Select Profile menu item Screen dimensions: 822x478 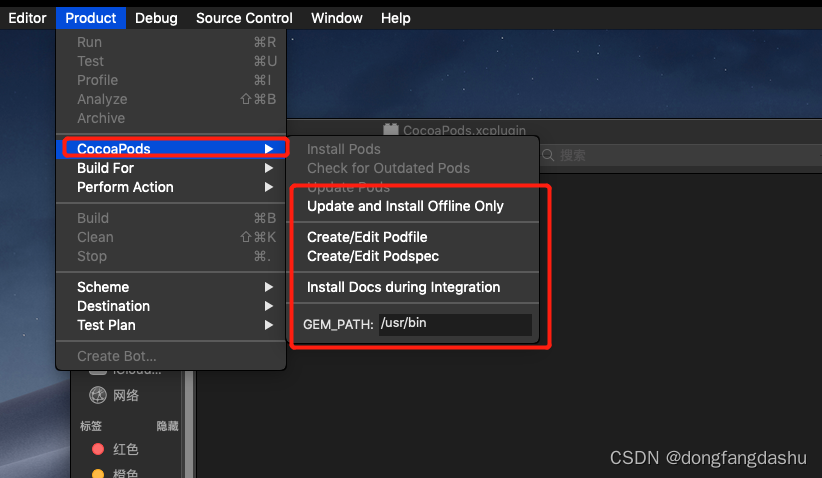click(x=171, y=80)
